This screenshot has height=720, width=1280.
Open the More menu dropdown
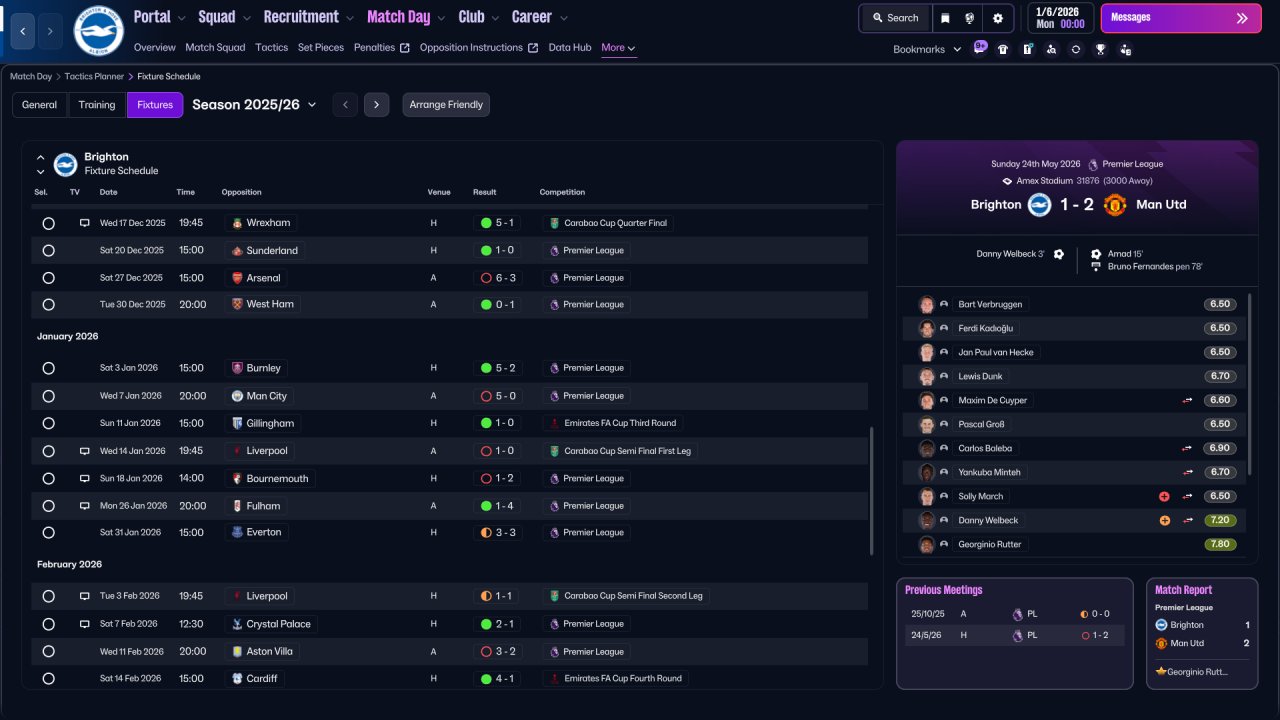[x=618, y=48]
